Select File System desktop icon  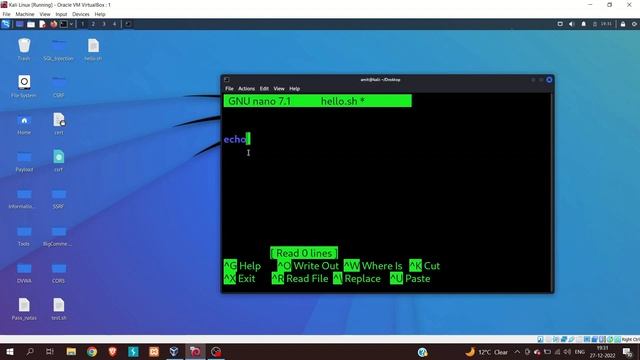[24, 86]
